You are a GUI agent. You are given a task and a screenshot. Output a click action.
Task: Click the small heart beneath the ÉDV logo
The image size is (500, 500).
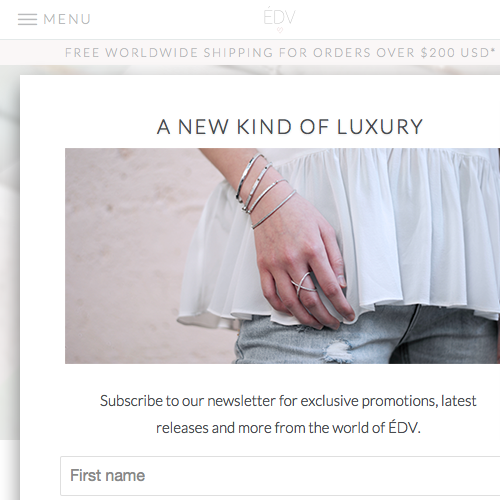(280, 30)
